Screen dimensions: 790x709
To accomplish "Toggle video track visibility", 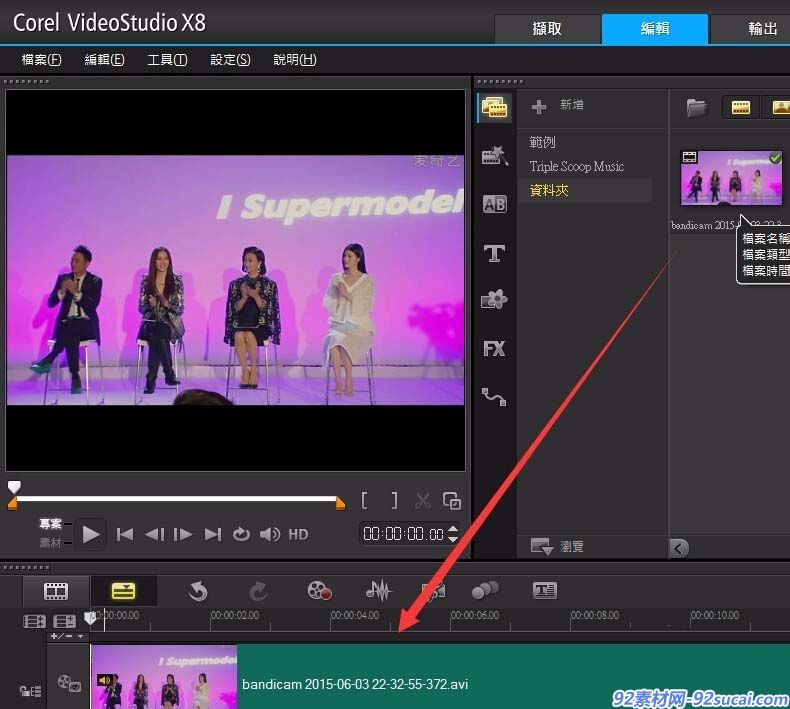I will tap(69, 683).
